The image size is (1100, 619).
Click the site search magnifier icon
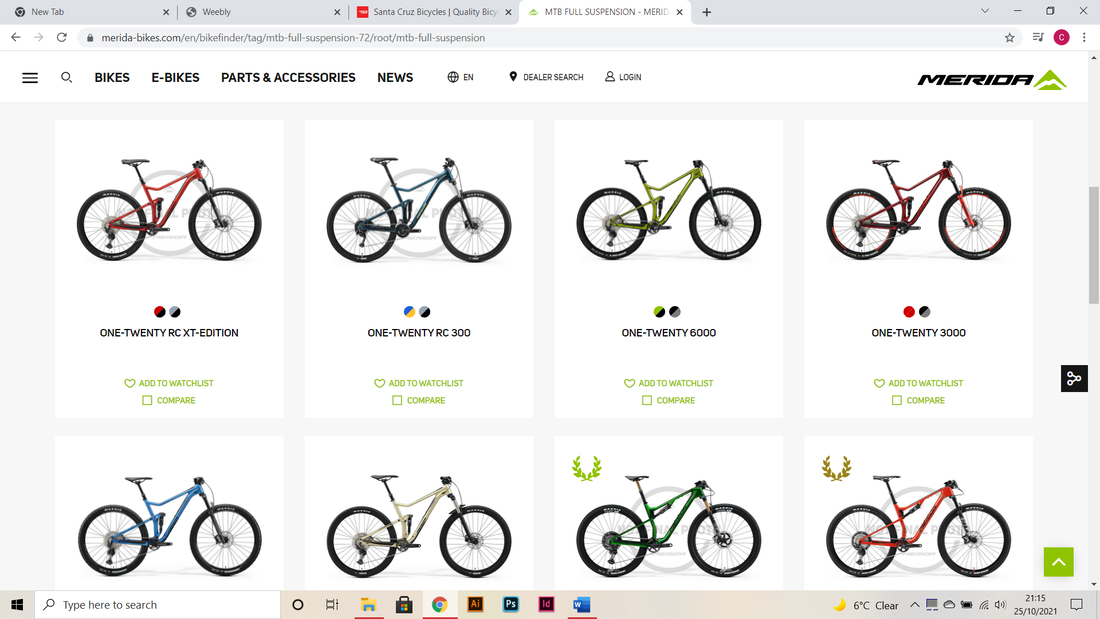[67, 77]
